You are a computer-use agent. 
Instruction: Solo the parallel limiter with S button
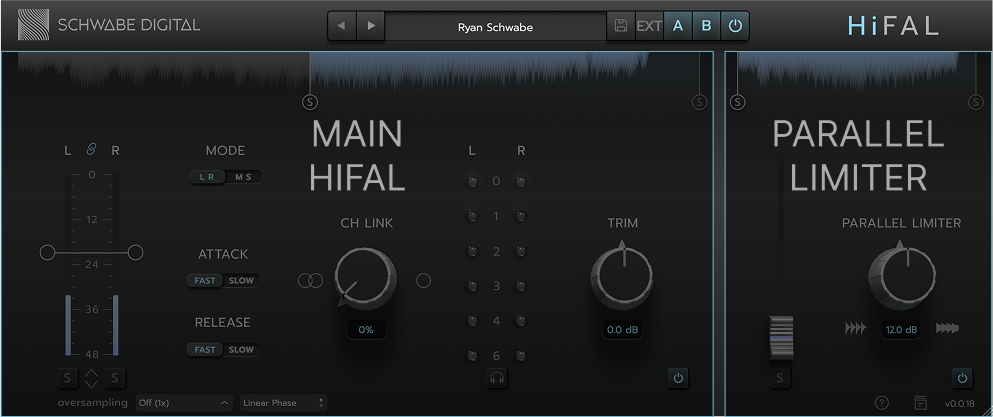click(x=780, y=378)
